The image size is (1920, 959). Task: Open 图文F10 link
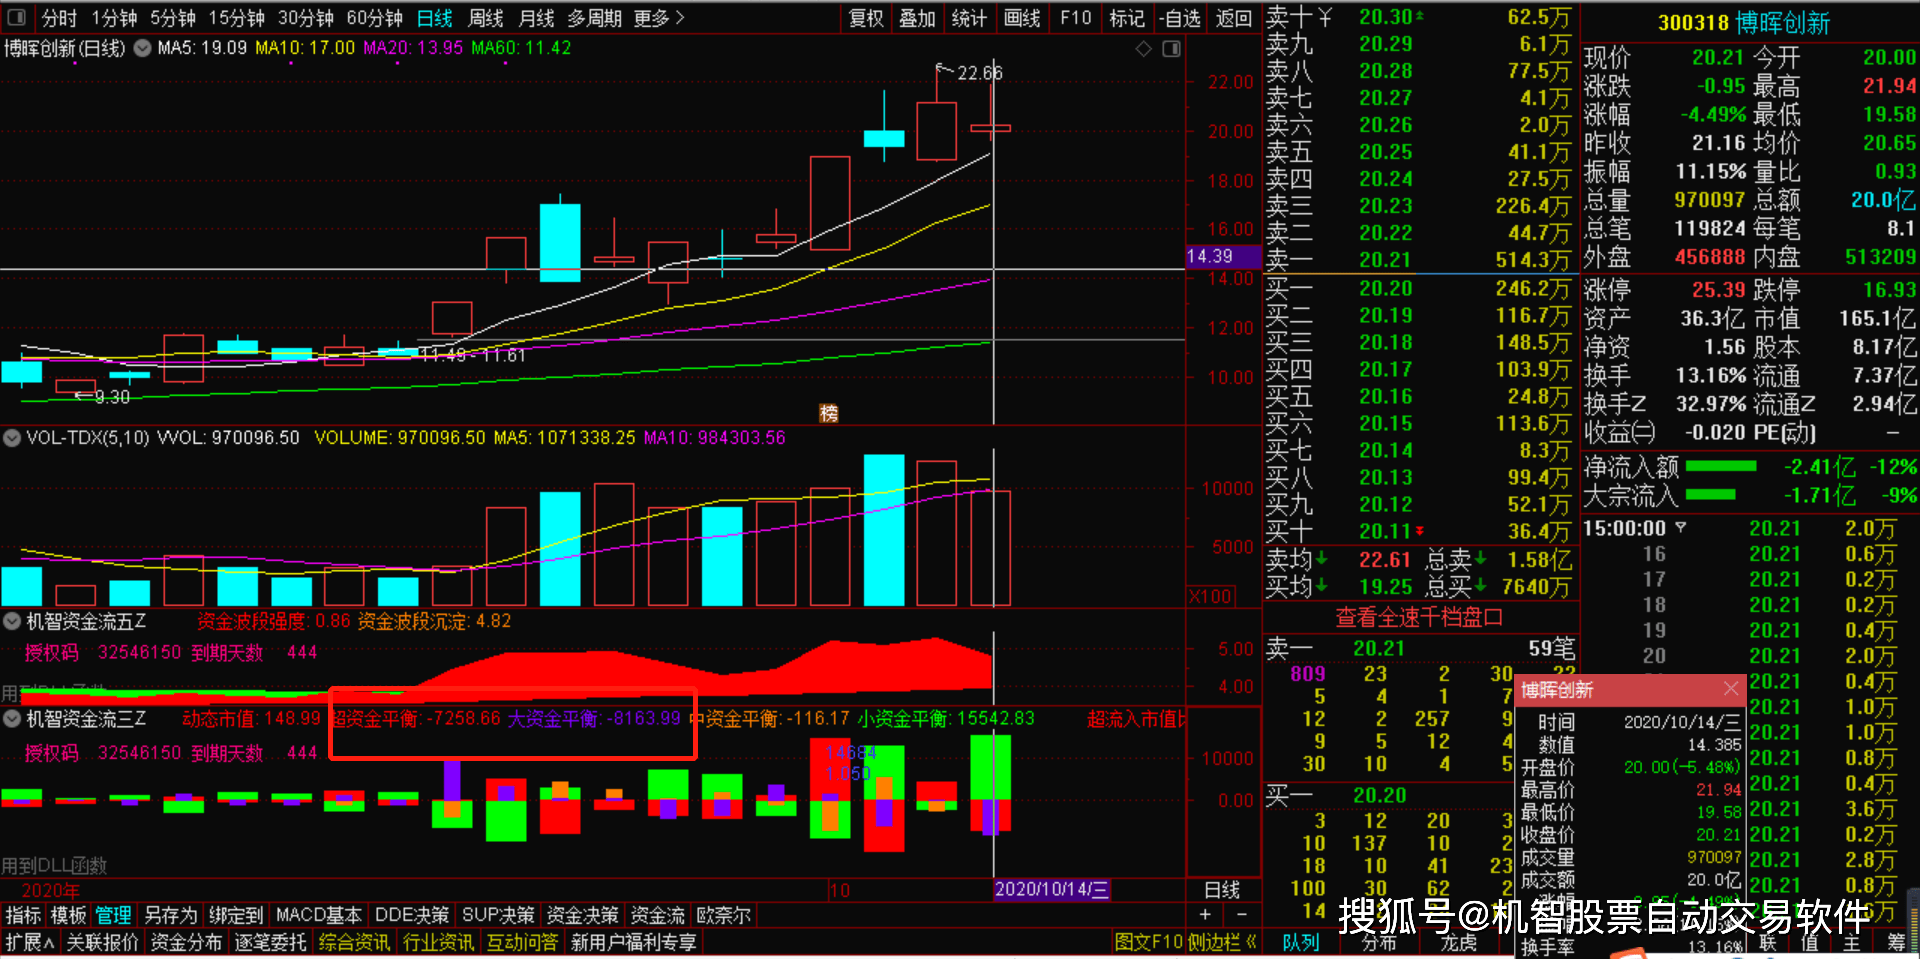[1148, 942]
